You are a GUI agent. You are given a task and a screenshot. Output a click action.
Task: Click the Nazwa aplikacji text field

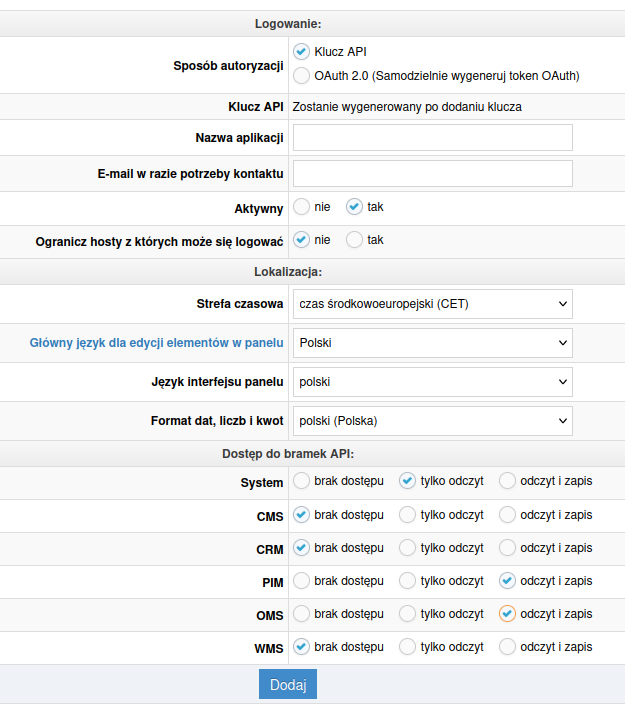(432, 138)
